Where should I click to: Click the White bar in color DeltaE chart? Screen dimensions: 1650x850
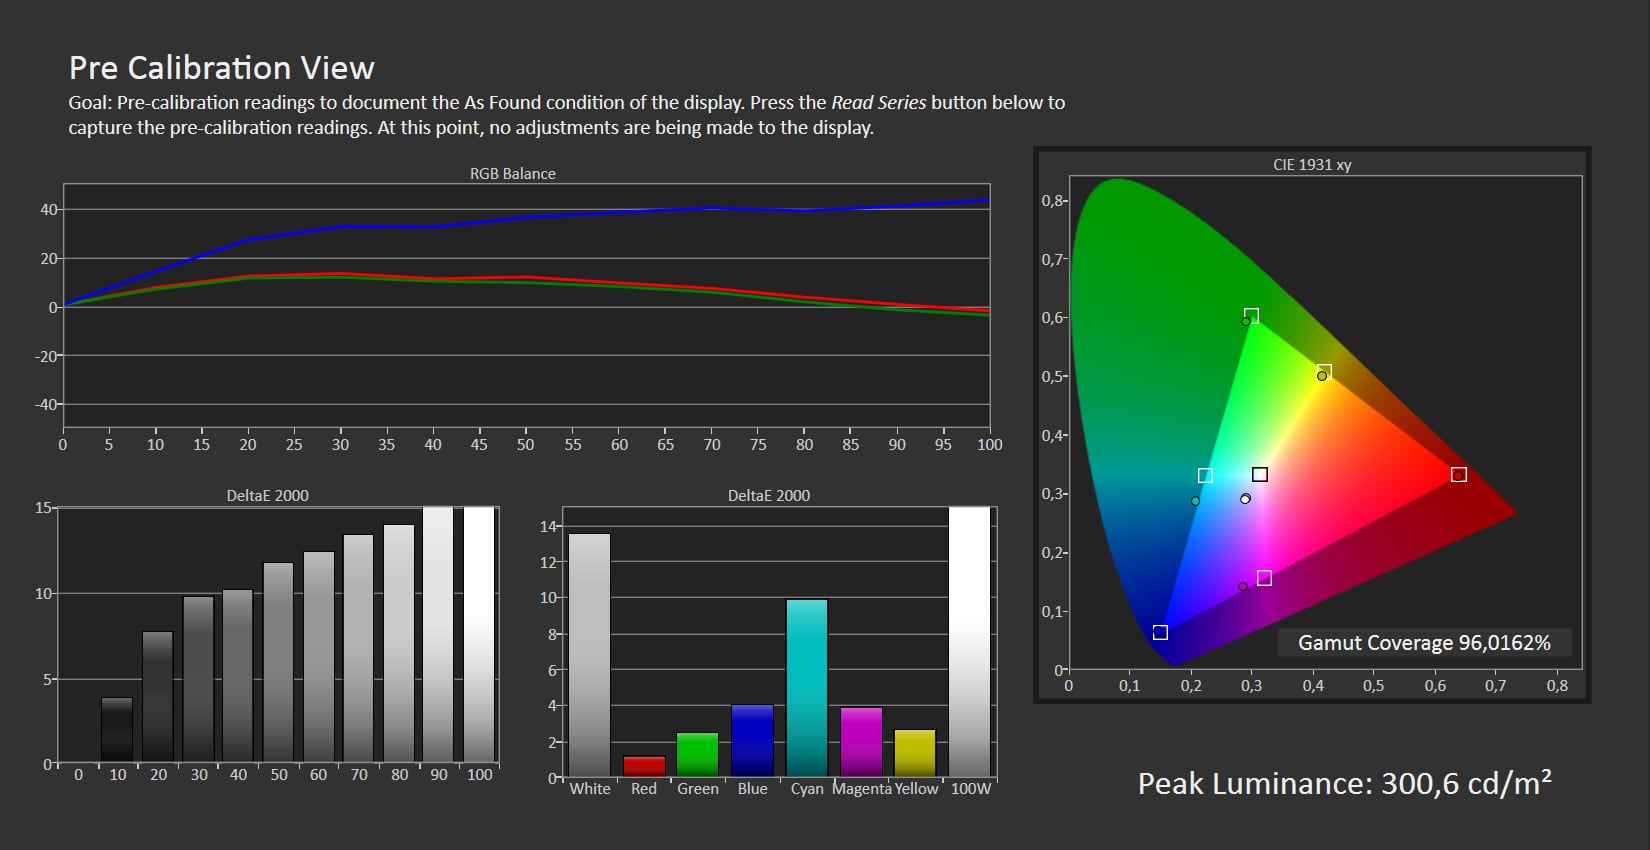589,655
